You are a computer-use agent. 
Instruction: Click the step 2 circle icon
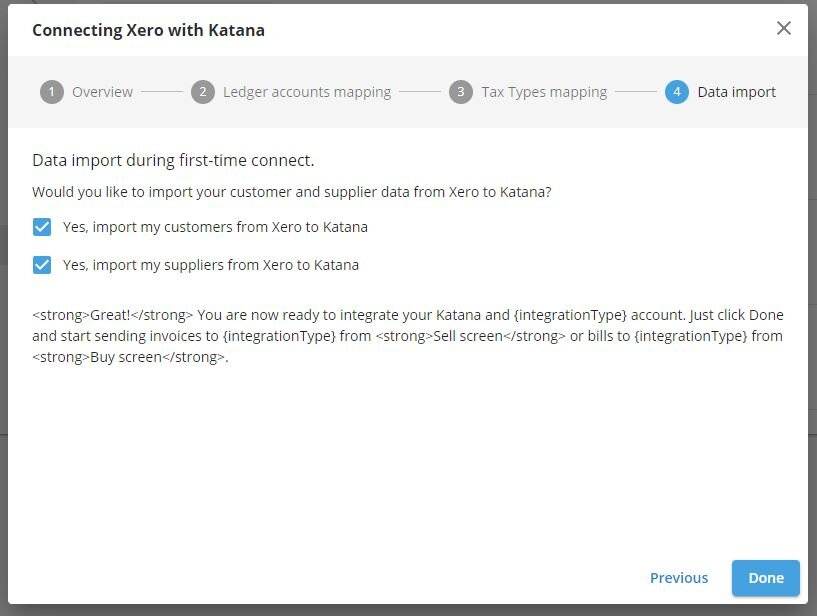click(x=203, y=92)
